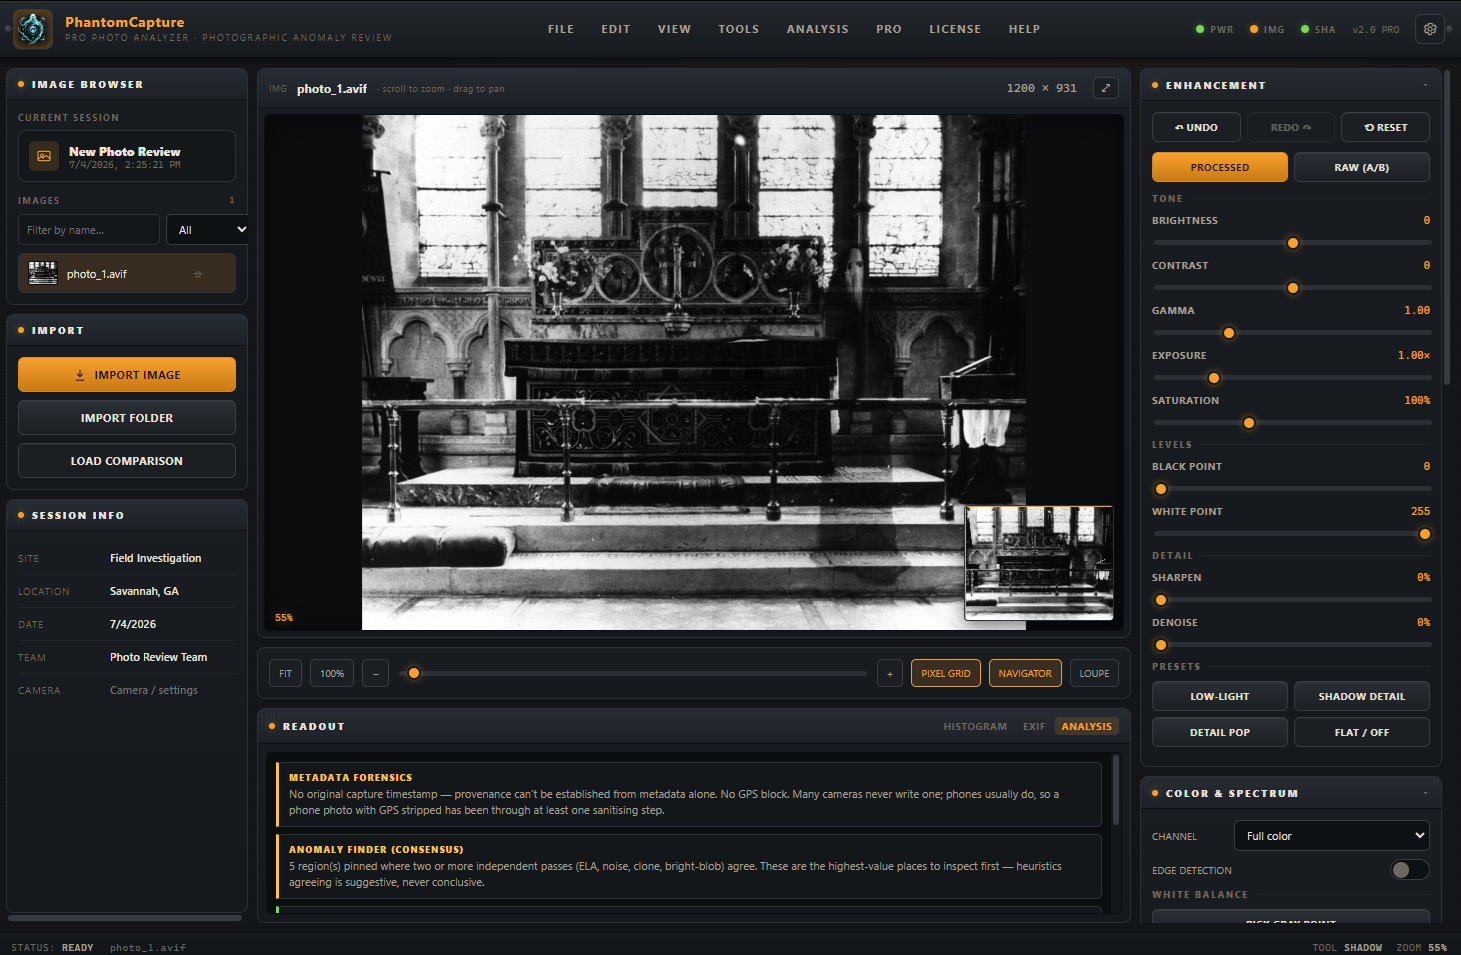The width and height of the screenshot is (1461, 955).
Task: Click the PWR status indicator
Action: (x=1215, y=29)
